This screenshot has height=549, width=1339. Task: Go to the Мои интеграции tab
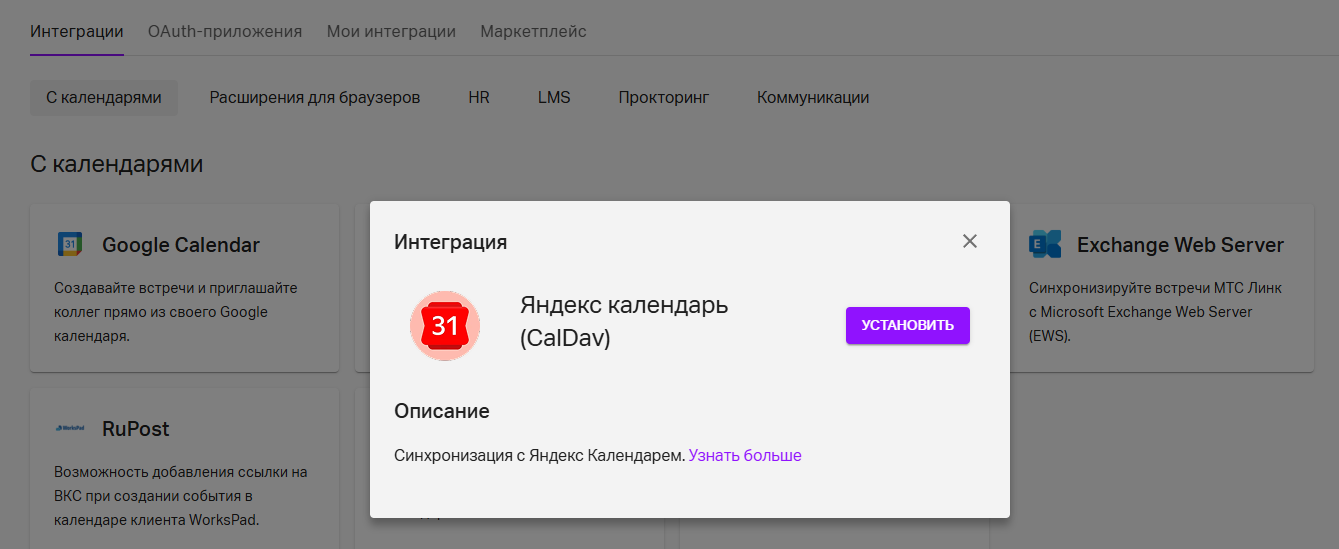391,31
